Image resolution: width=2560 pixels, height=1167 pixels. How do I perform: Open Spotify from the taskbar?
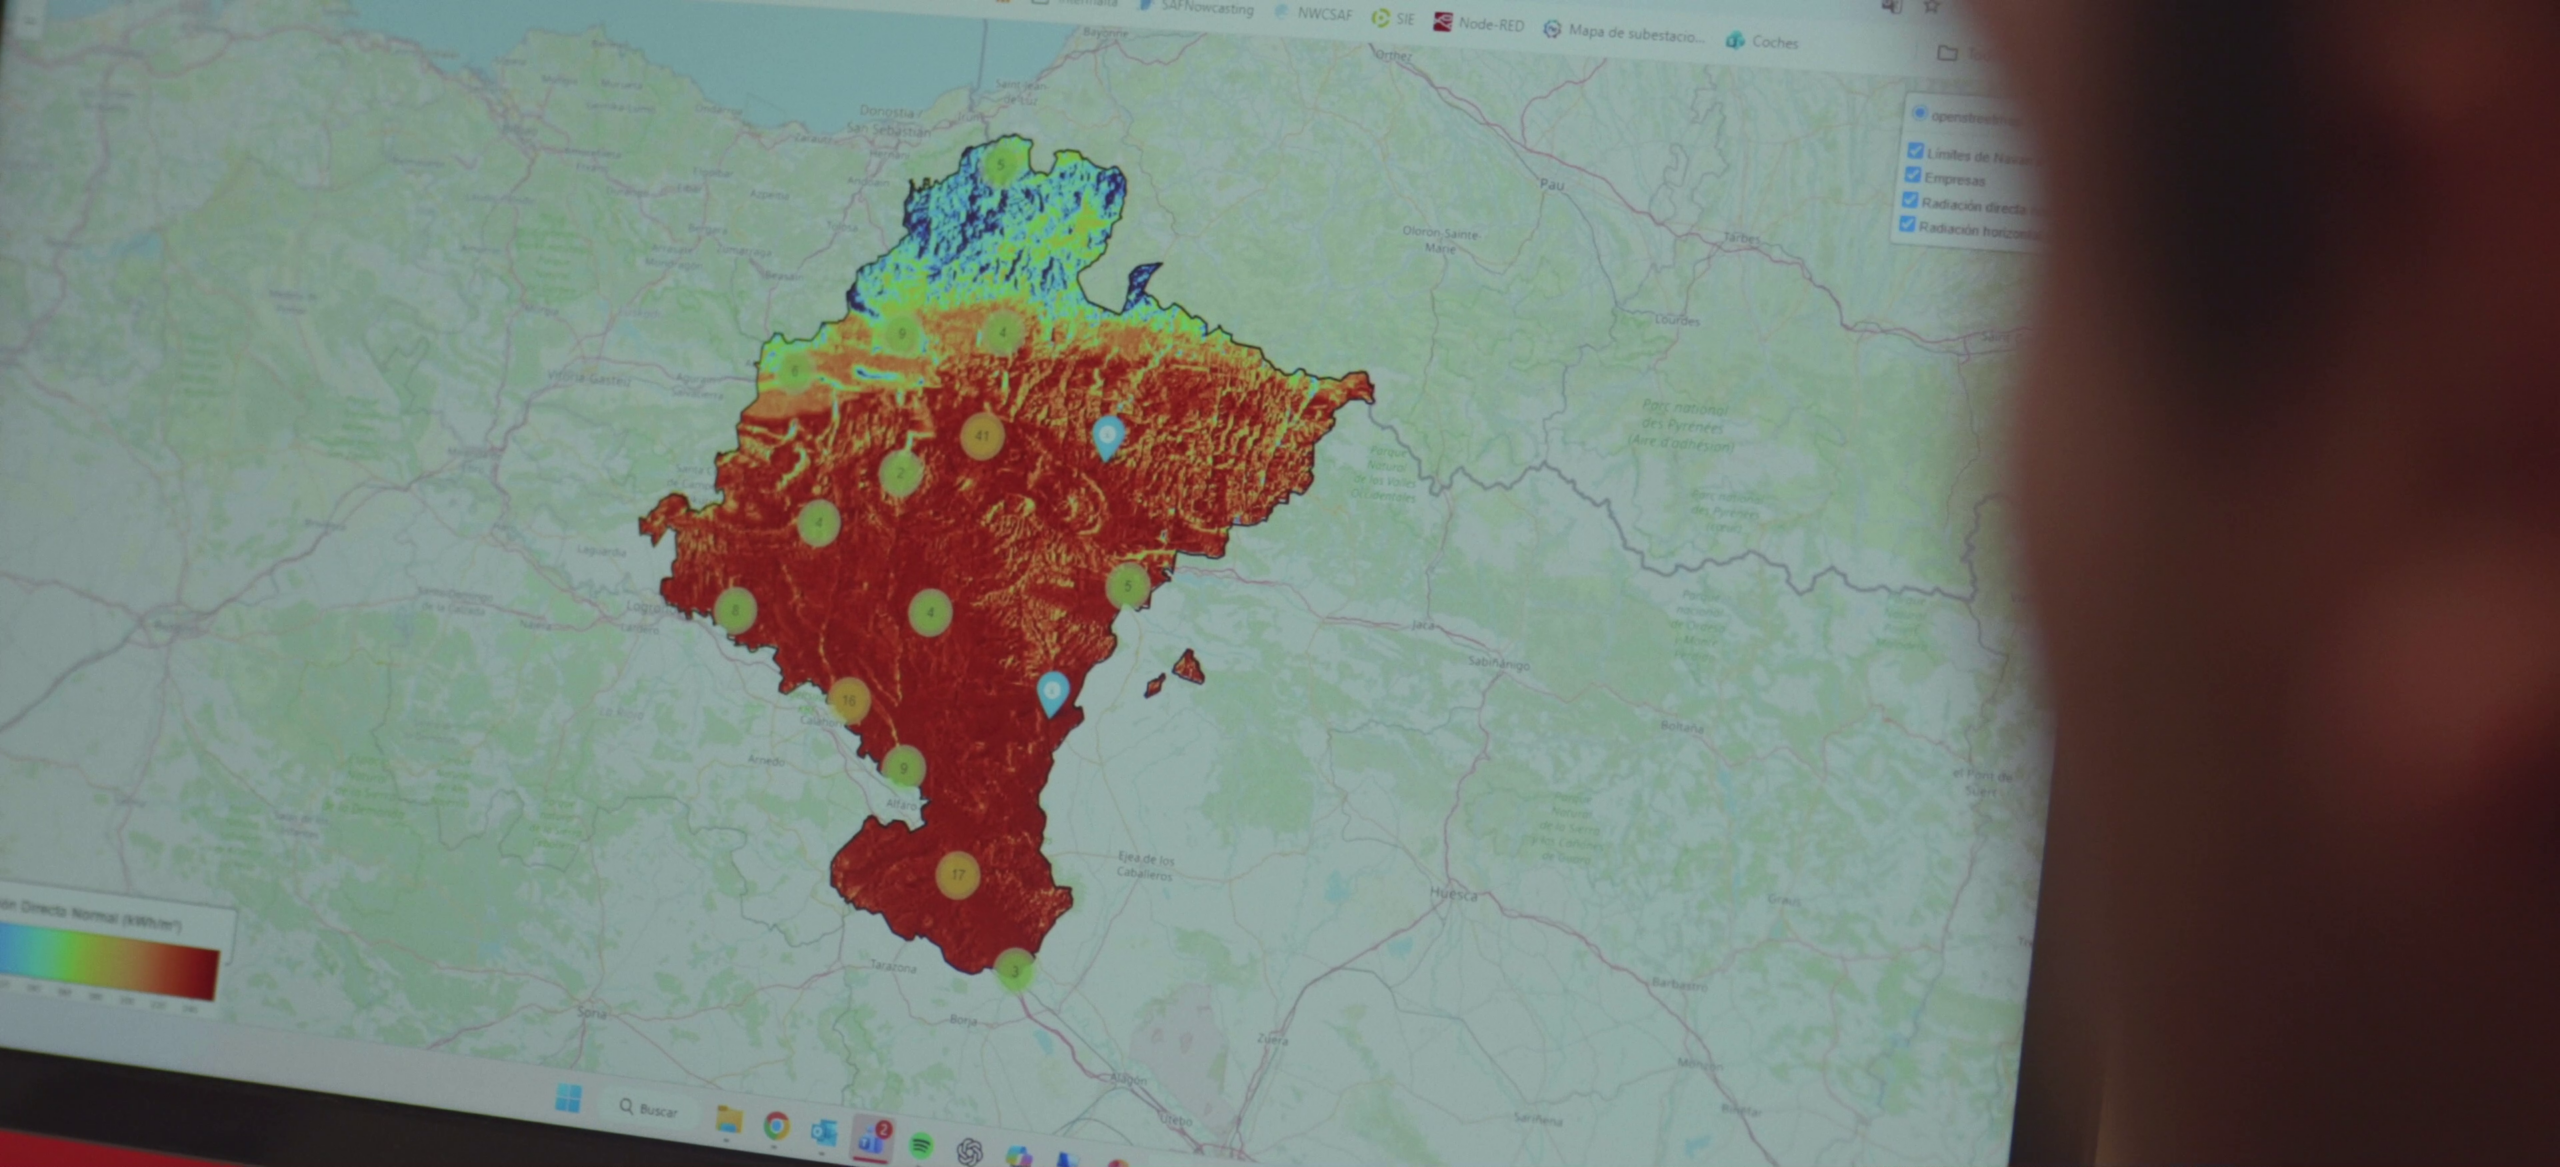pyautogui.click(x=921, y=1144)
